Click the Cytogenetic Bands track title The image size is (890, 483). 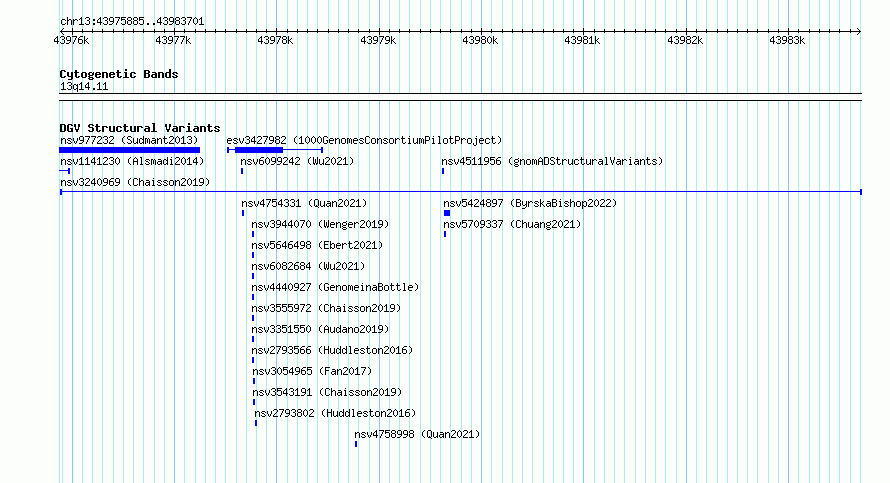click(x=119, y=74)
